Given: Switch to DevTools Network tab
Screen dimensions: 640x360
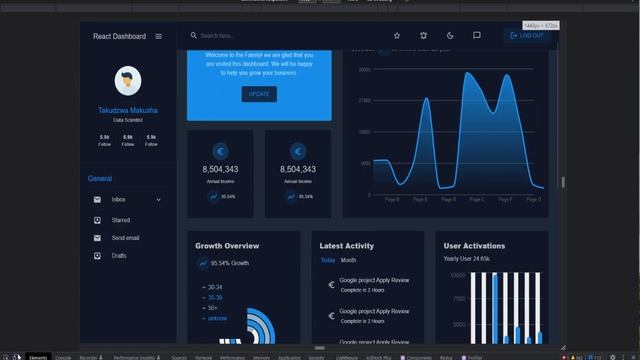Looking at the screenshot, I should click(x=203, y=358).
